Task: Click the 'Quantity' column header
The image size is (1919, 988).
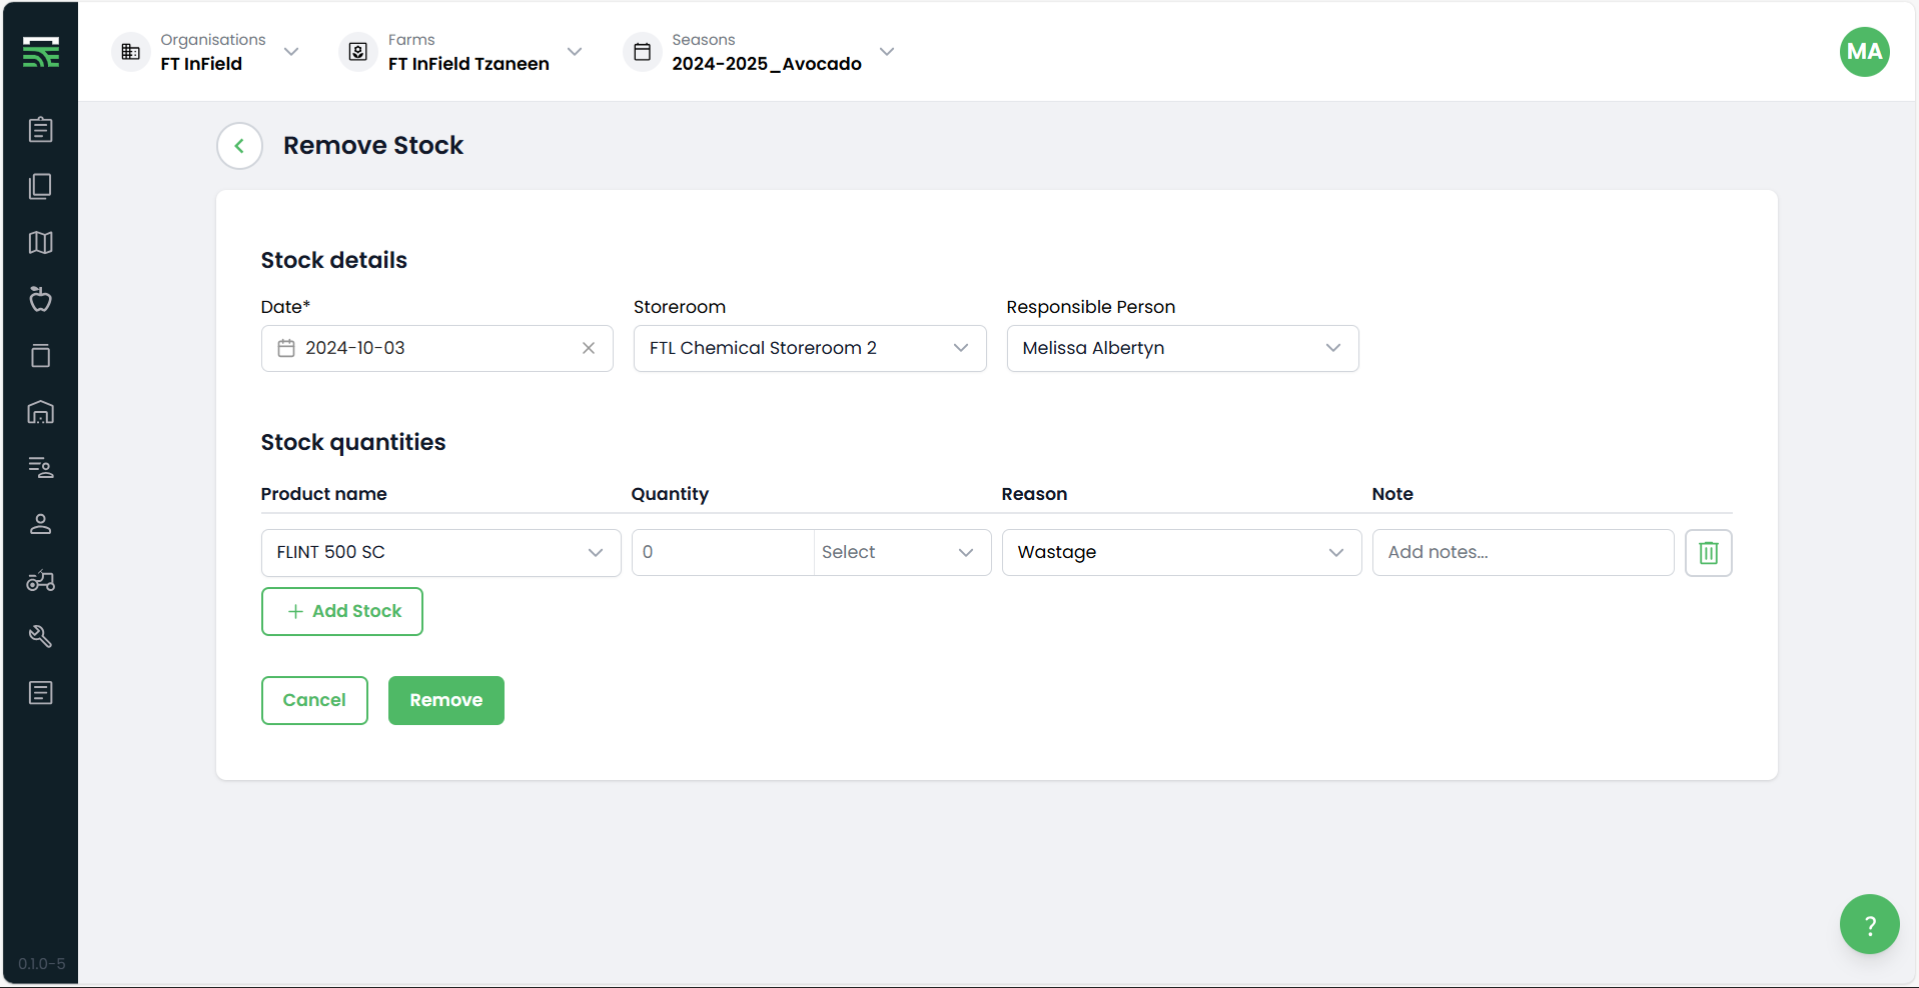Action: point(670,494)
